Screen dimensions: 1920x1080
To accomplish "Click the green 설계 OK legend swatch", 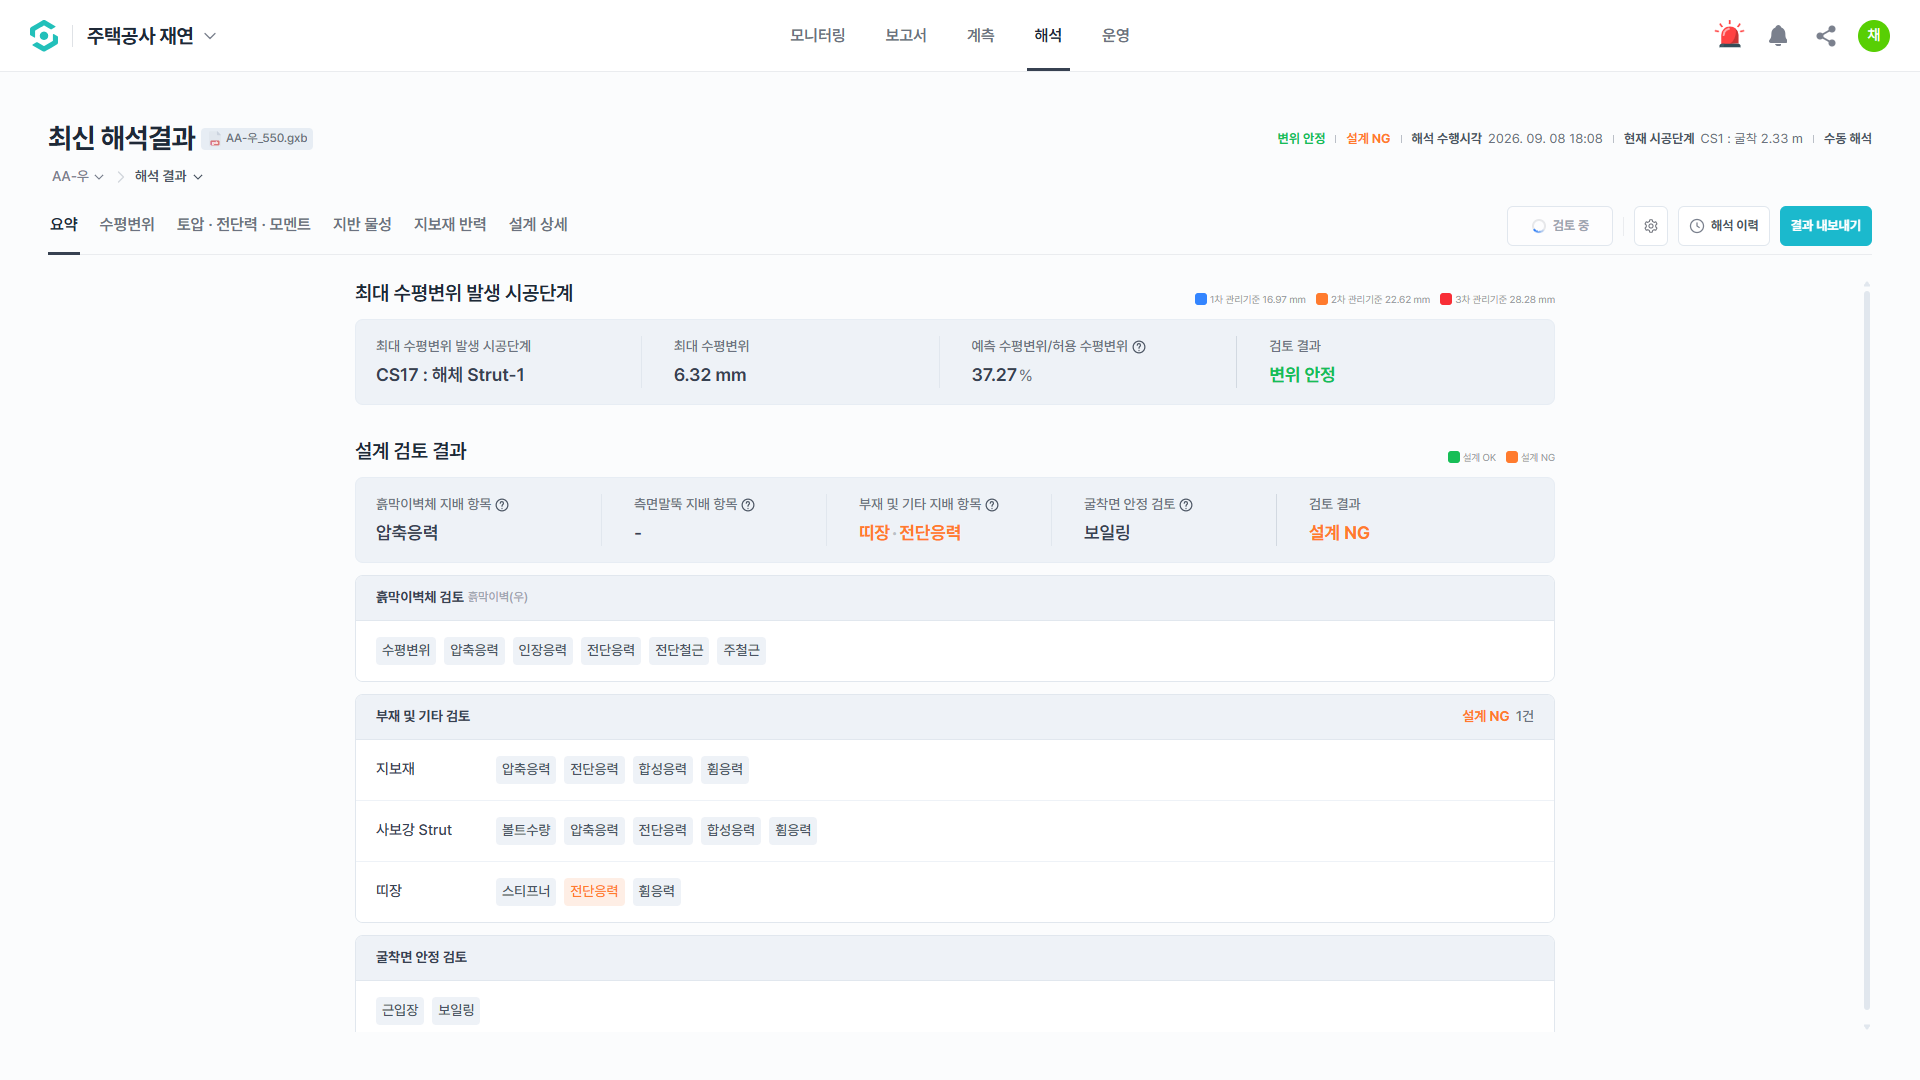I will pos(1454,457).
